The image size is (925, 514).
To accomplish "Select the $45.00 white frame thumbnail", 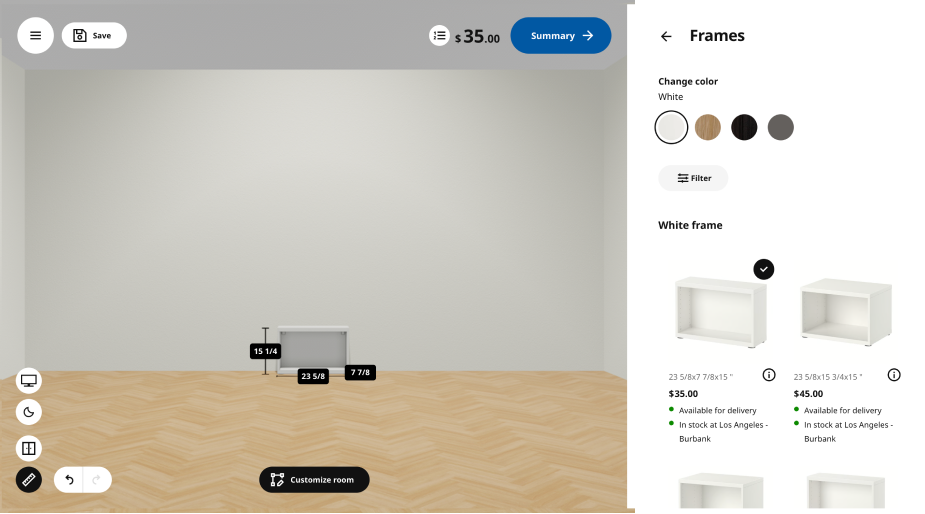I will (x=846, y=313).
